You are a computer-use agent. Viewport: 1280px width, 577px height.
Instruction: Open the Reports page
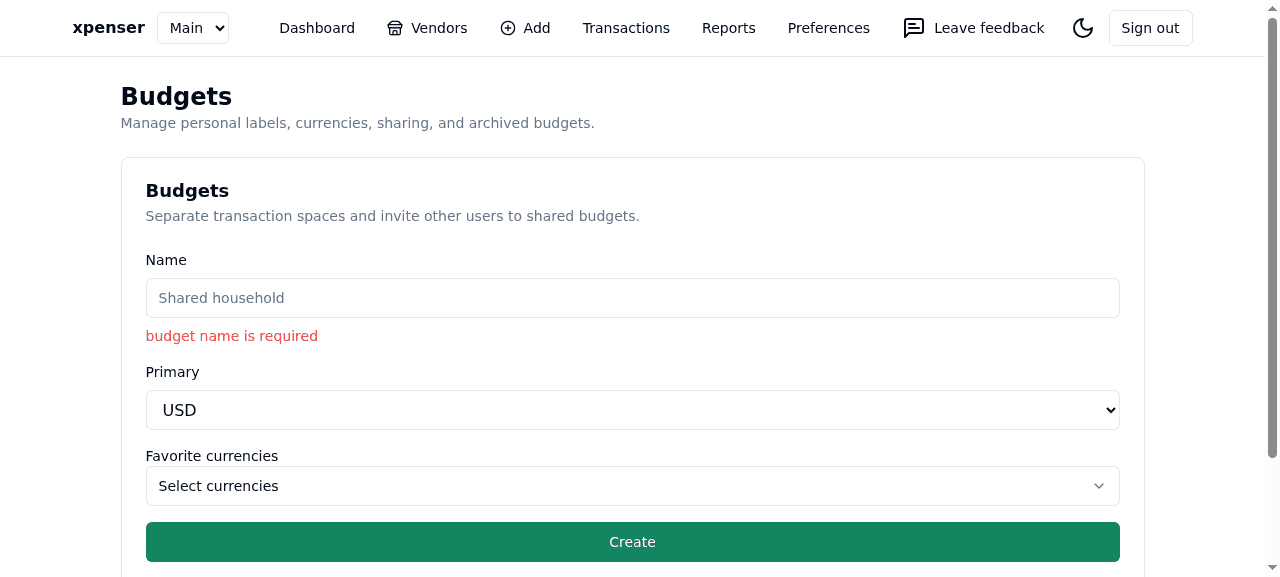pyautogui.click(x=729, y=28)
